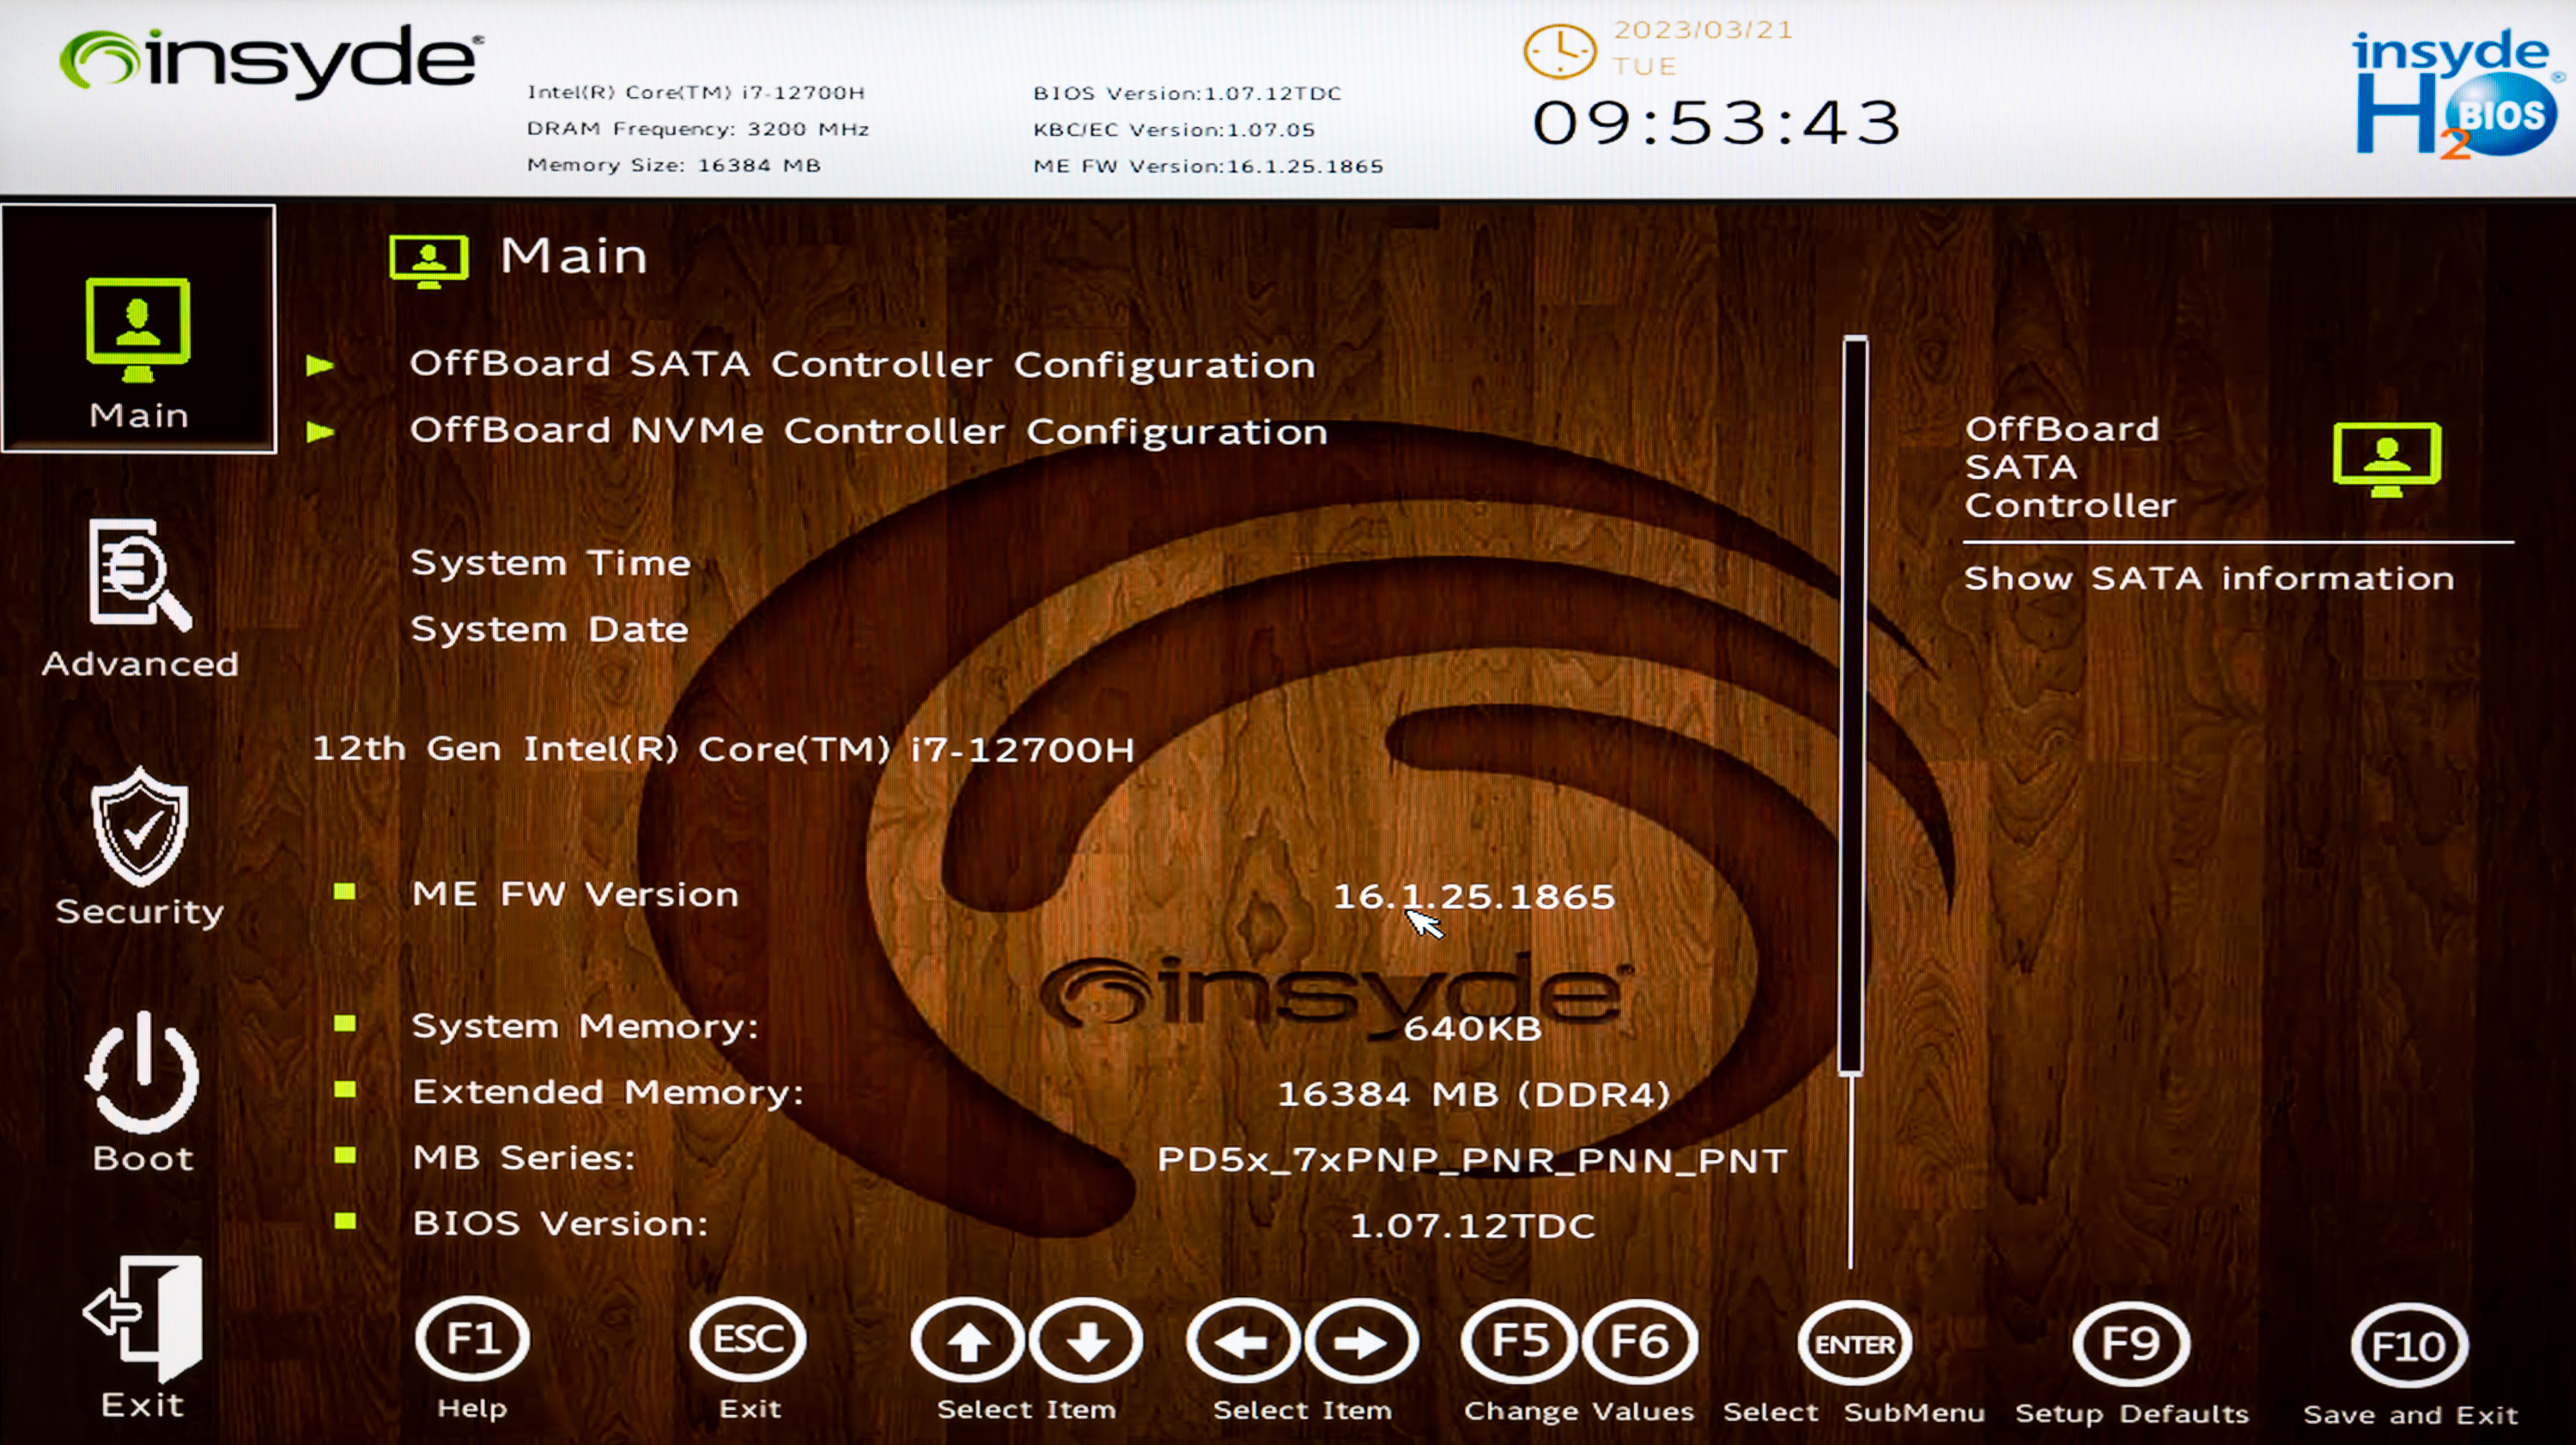The height and width of the screenshot is (1445, 2576).
Task: Click the ESC Exit key icon
Action: 747,1339
